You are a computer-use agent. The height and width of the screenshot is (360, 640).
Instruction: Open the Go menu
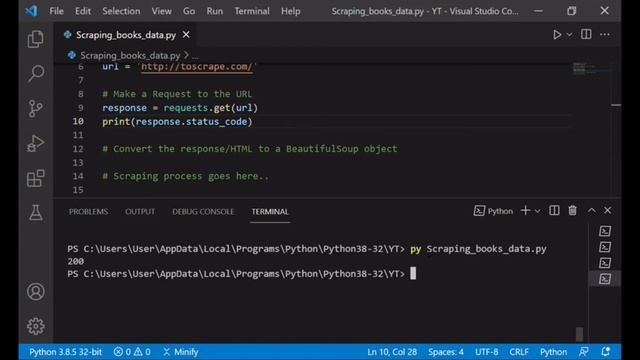click(189, 11)
